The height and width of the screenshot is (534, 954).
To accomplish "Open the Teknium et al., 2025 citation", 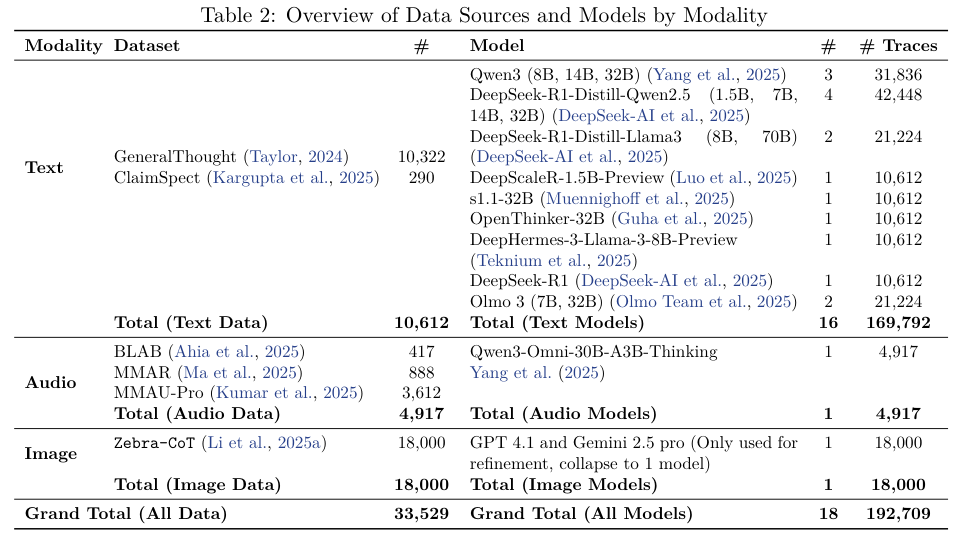I will [x=554, y=260].
